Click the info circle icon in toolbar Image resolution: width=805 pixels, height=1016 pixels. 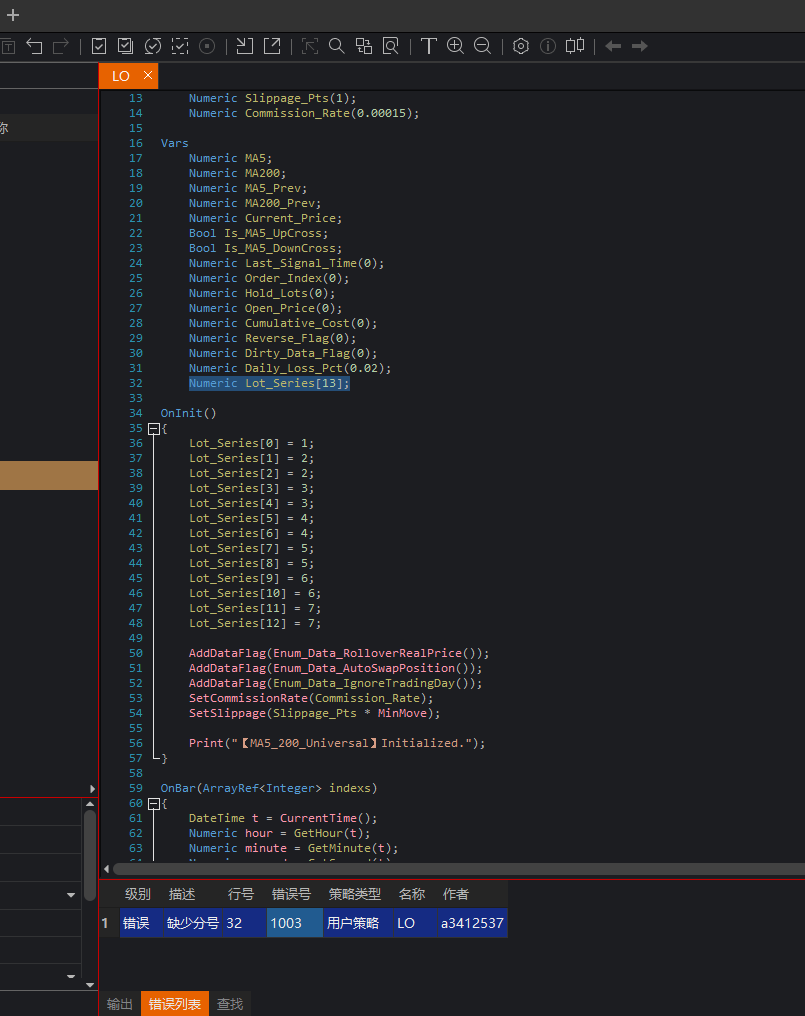click(547, 46)
